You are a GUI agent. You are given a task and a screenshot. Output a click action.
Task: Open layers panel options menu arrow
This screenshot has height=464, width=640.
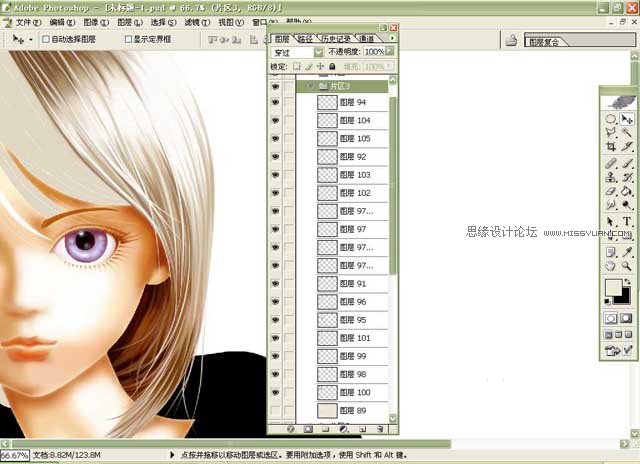392,38
